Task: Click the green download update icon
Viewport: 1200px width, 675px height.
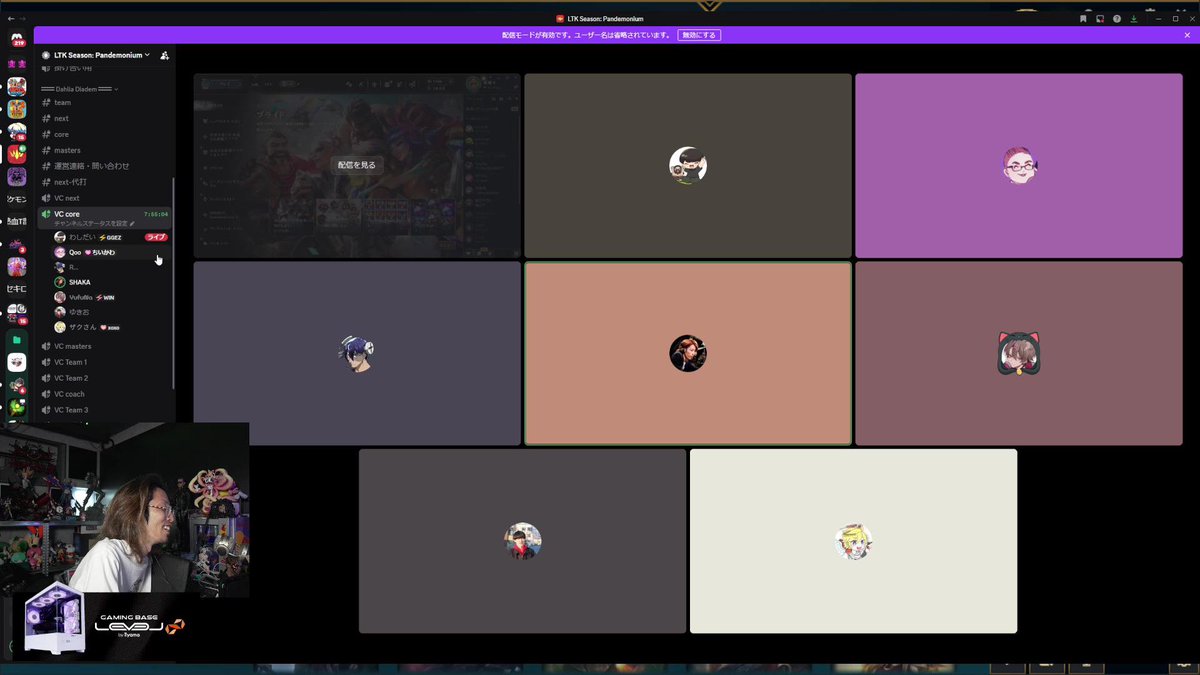Action: pyautogui.click(x=1134, y=19)
